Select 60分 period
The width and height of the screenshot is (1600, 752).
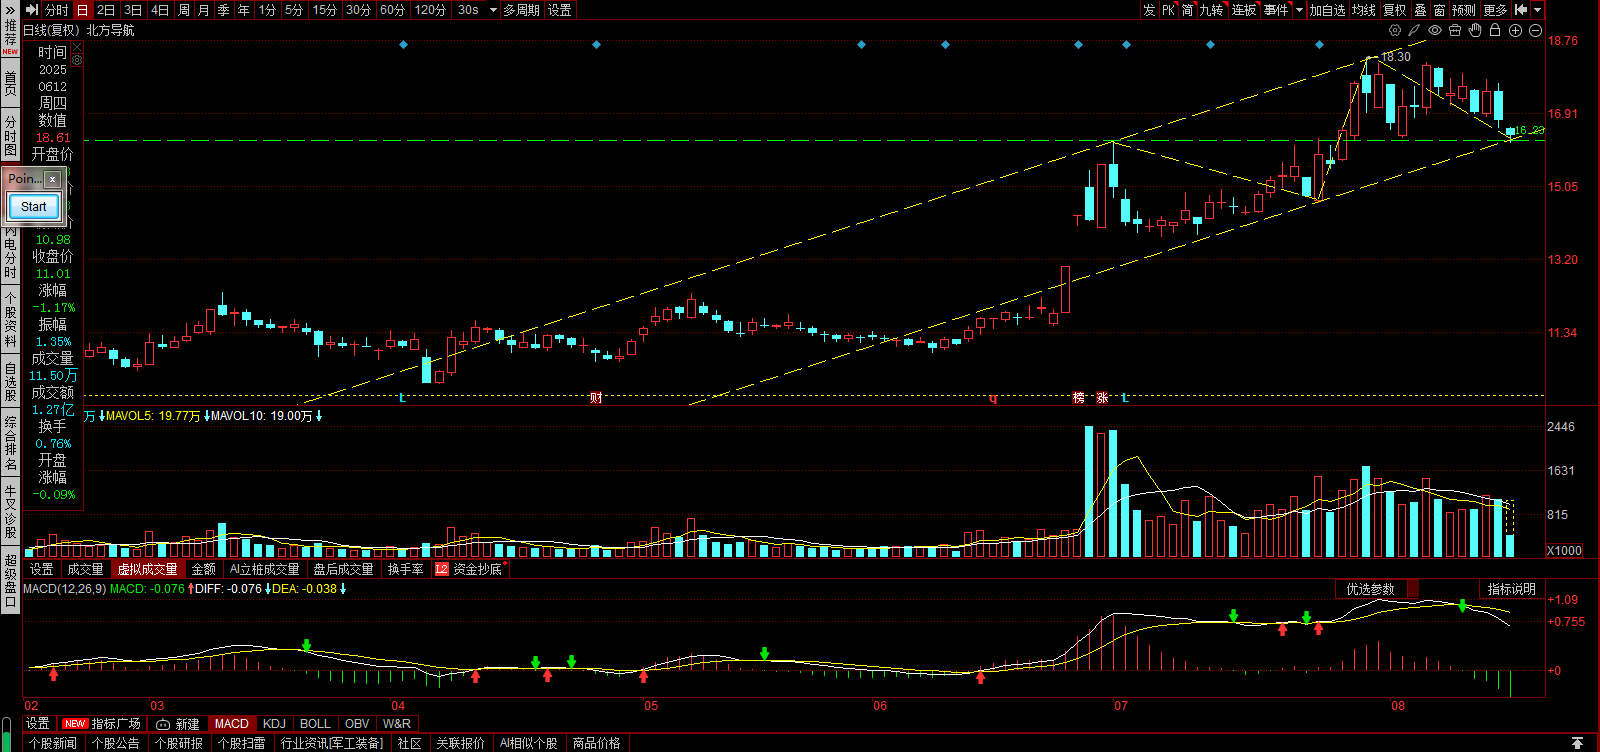click(392, 10)
